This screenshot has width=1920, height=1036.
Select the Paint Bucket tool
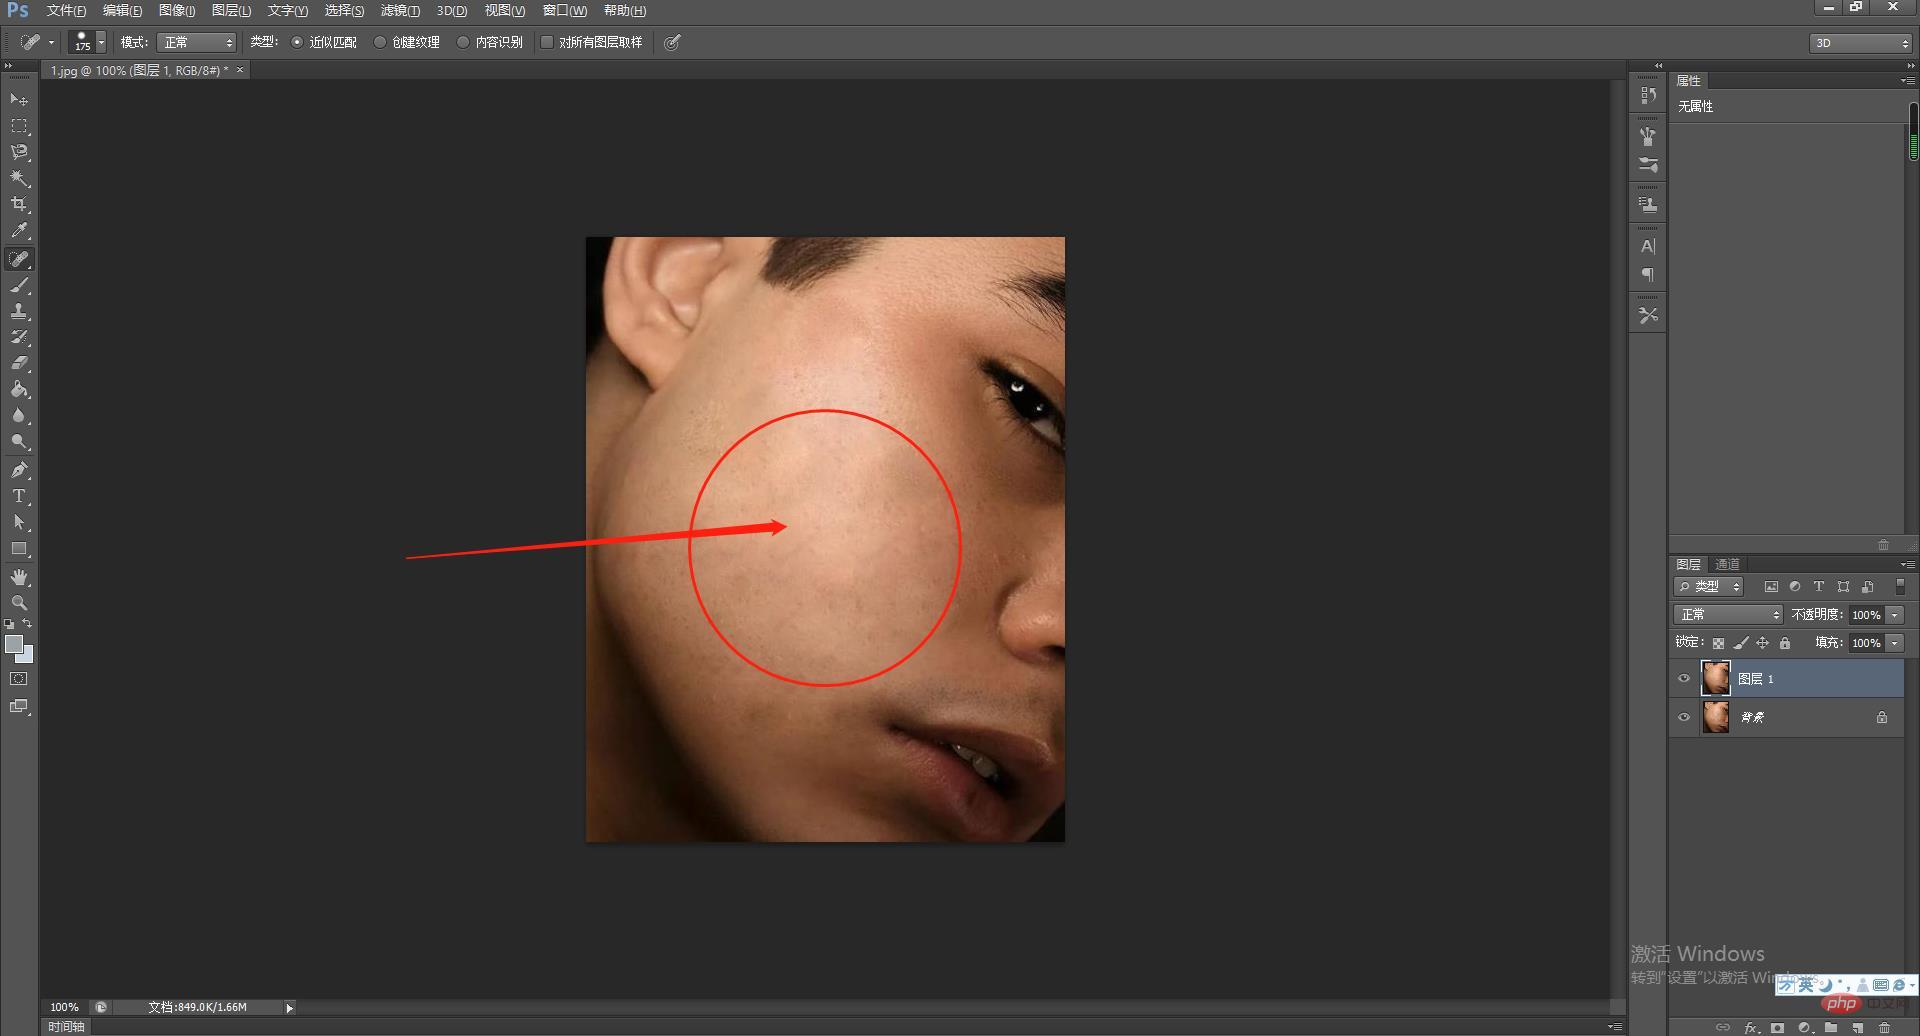click(19, 389)
